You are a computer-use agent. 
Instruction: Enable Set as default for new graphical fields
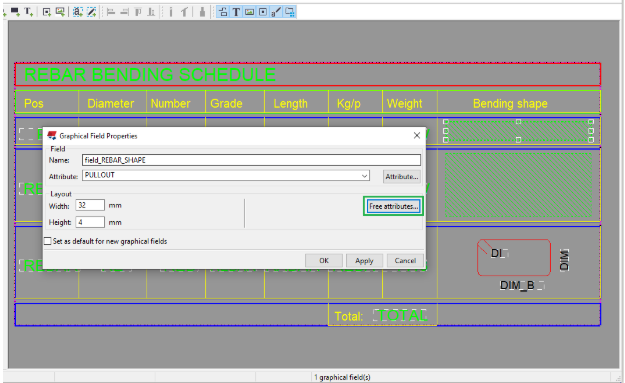coord(48,241)
